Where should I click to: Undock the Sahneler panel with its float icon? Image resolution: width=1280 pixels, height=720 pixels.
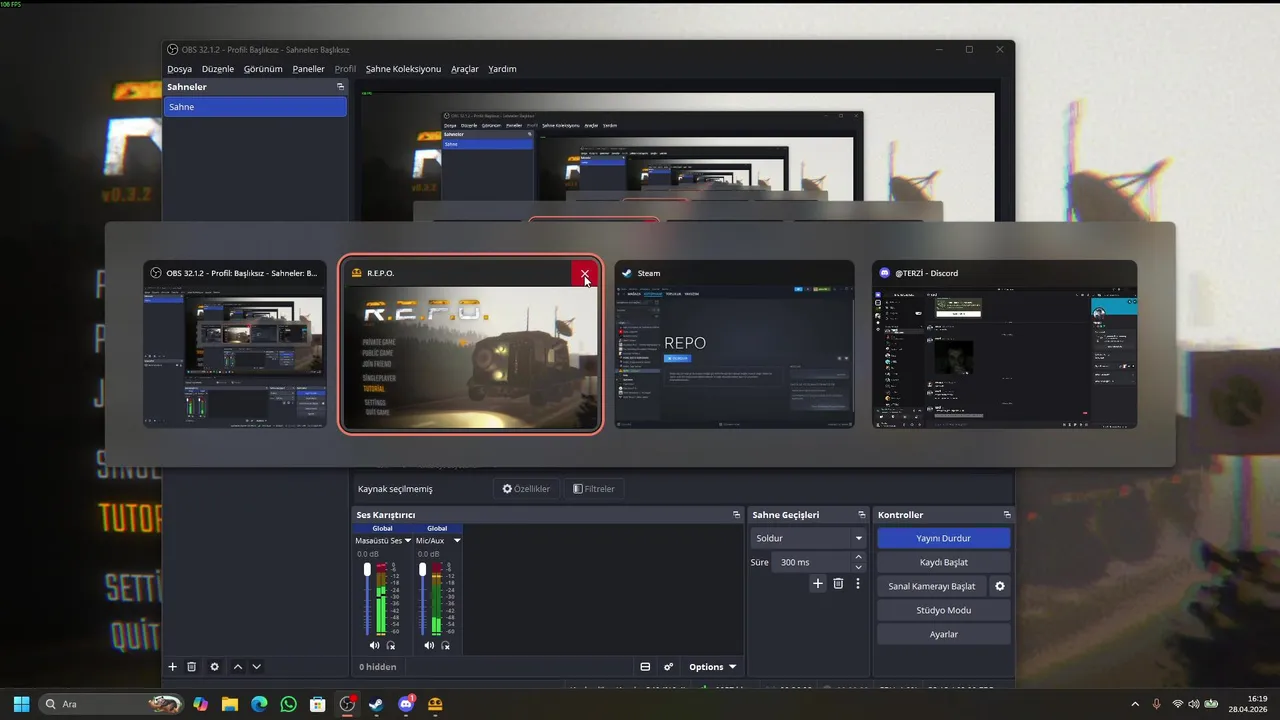340,87
